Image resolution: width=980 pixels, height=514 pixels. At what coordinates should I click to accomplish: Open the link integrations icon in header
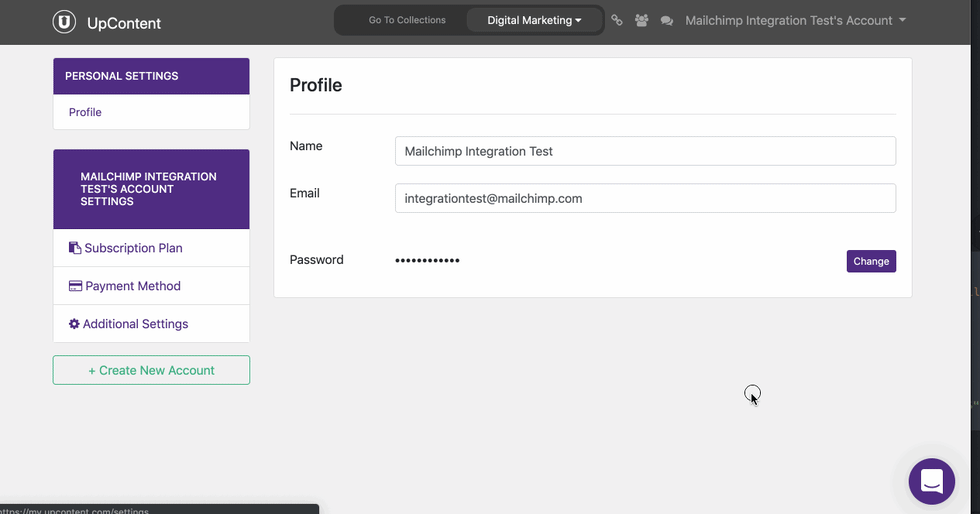pyautogui.click(x=617, y=20)
